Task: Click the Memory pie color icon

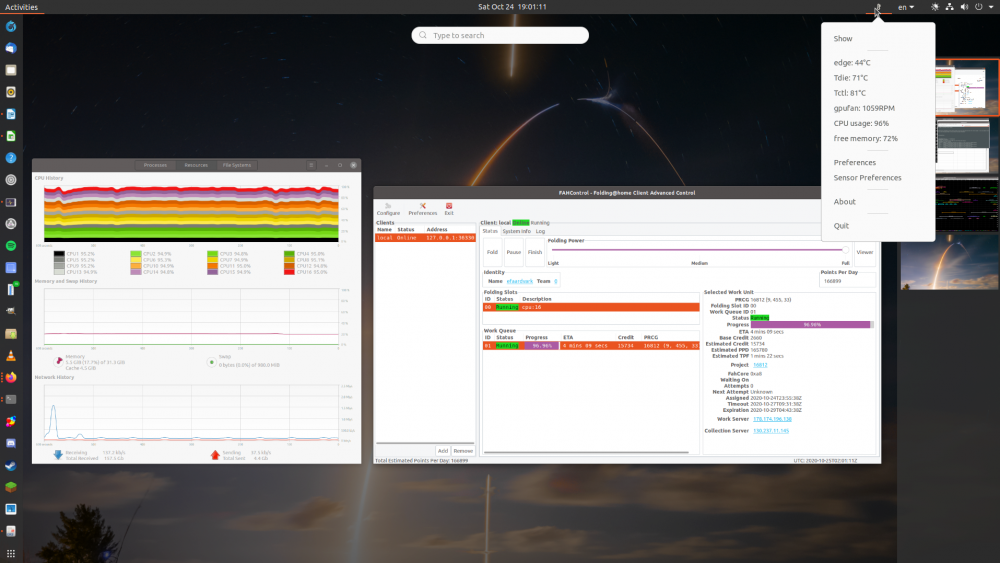Action: click(x=59, y=361)
